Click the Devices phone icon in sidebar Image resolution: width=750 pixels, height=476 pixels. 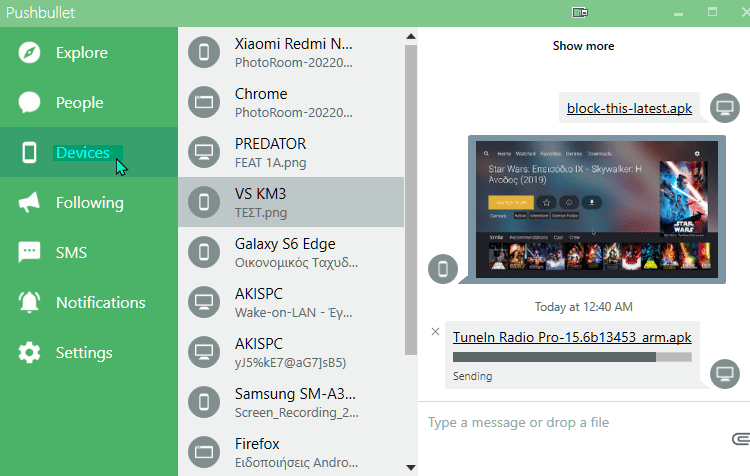pyautogui.click(x=29, y=152)
